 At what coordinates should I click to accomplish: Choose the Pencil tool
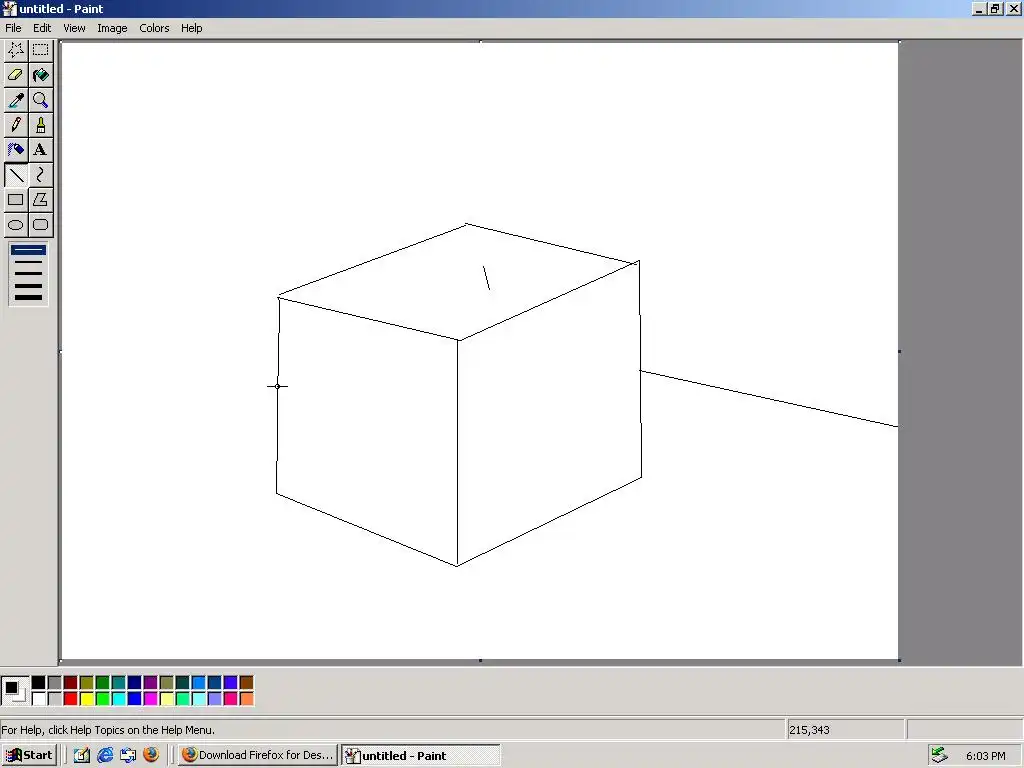click(x=16, y=125)
